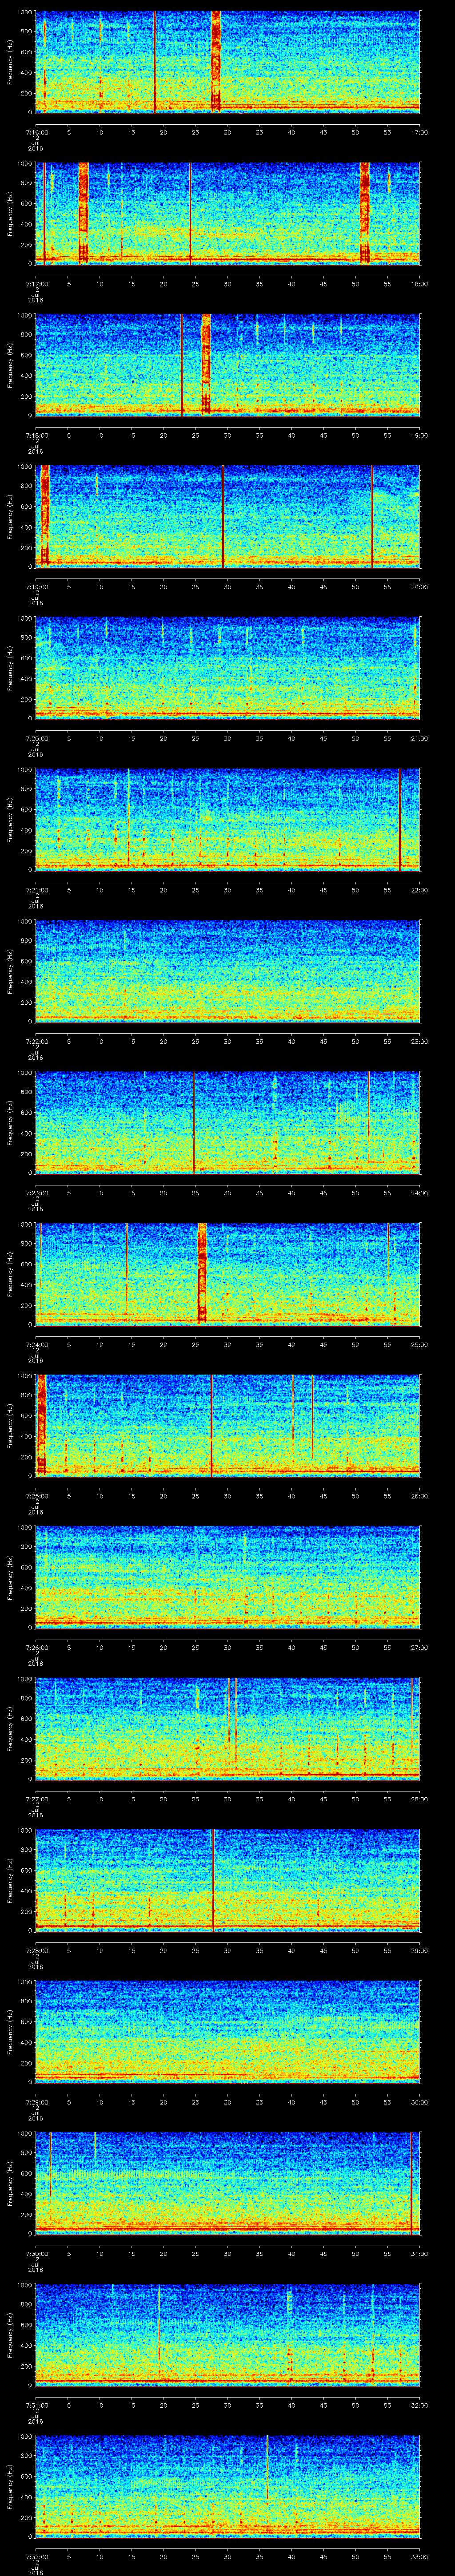The width and height of the screenshot is (455, 2576).
Task: Click the spectrogram panel starting at 7:19:00
Action: point(227,516)
